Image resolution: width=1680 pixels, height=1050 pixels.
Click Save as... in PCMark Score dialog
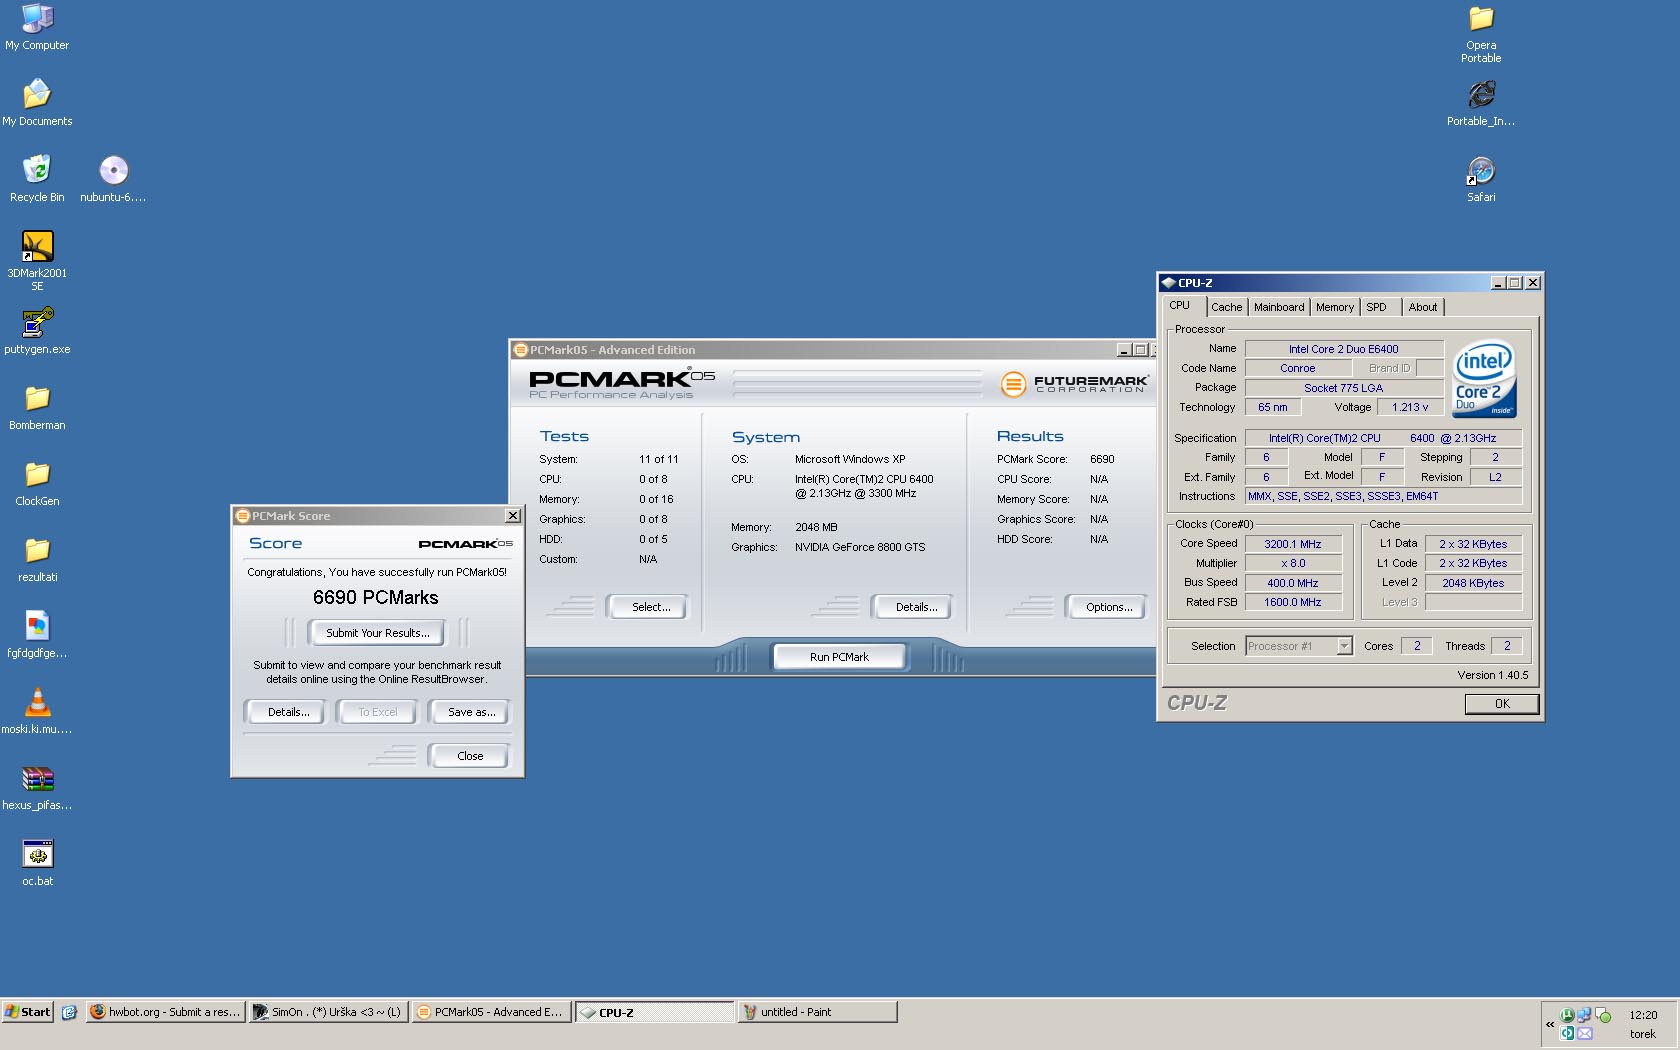point(471,712)
